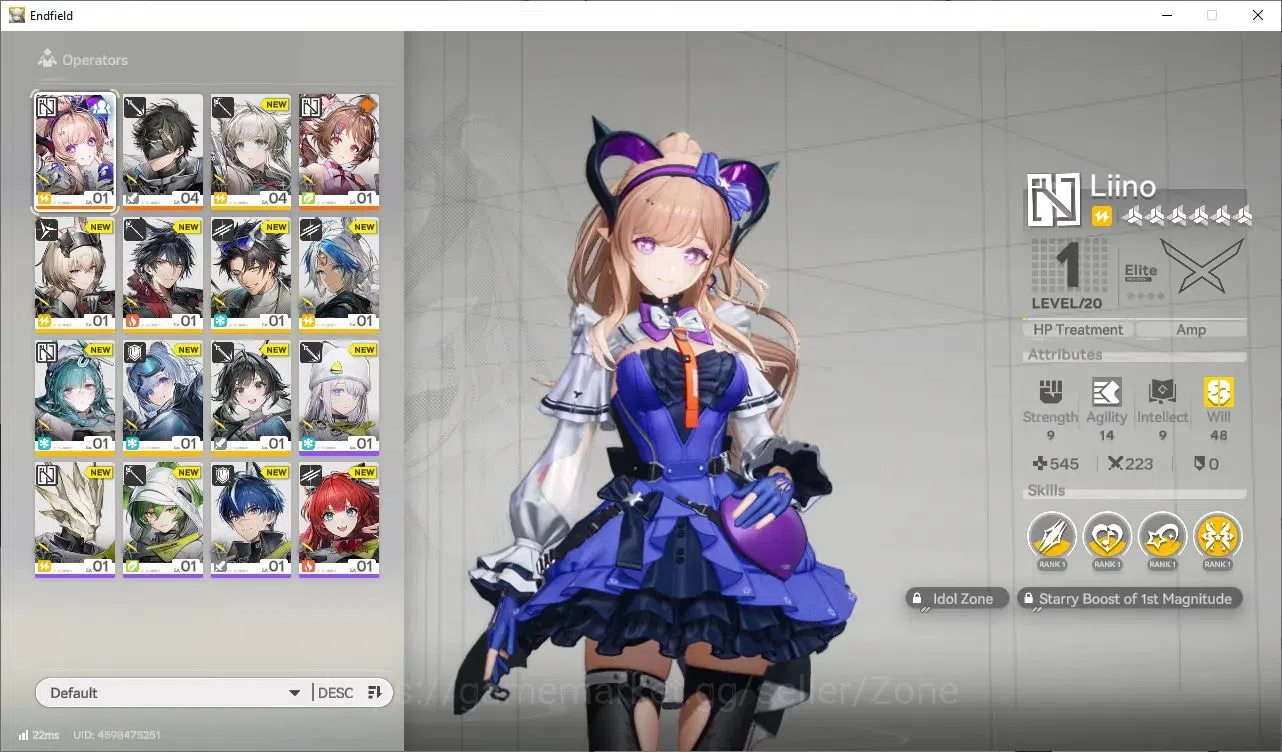The image size is (1282, 752).
Task: Select the black-haired masked operator card
Action: point(163,151)
